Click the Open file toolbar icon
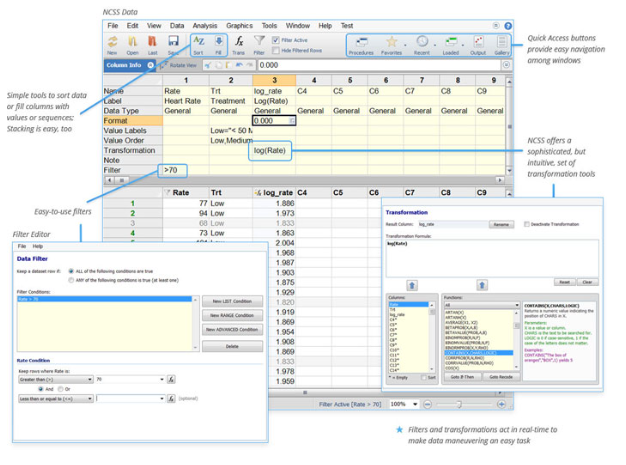 [132, 42]
